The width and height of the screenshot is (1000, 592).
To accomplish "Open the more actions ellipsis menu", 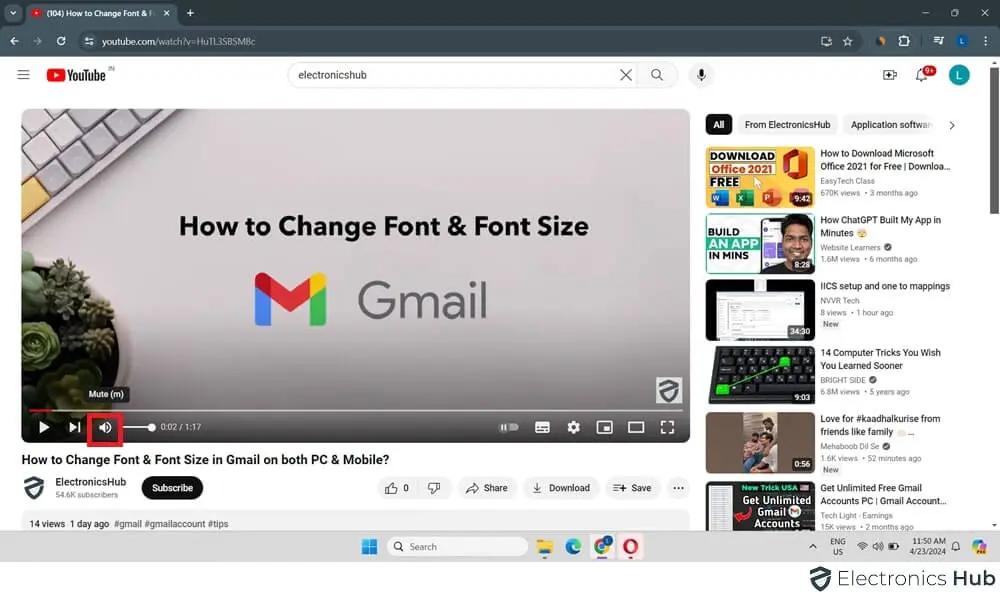I will click(x=678, y=487).
